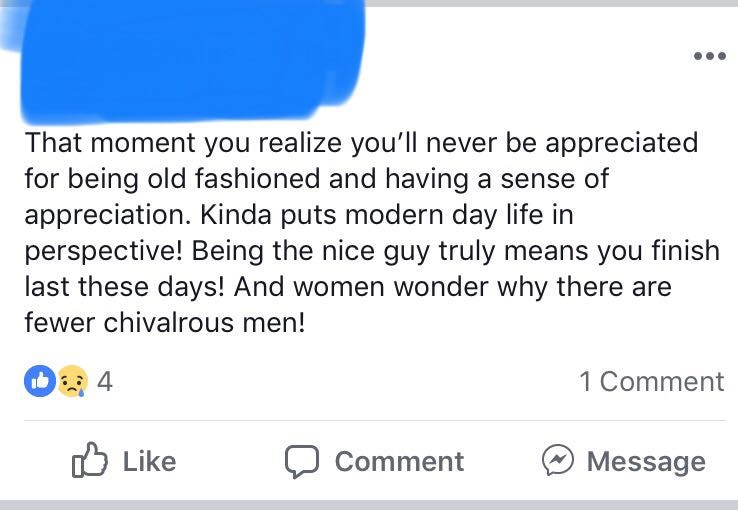
Task: Click the line starting "That moment you realize"
Action: pyautogui.click(x=361, y=143)
